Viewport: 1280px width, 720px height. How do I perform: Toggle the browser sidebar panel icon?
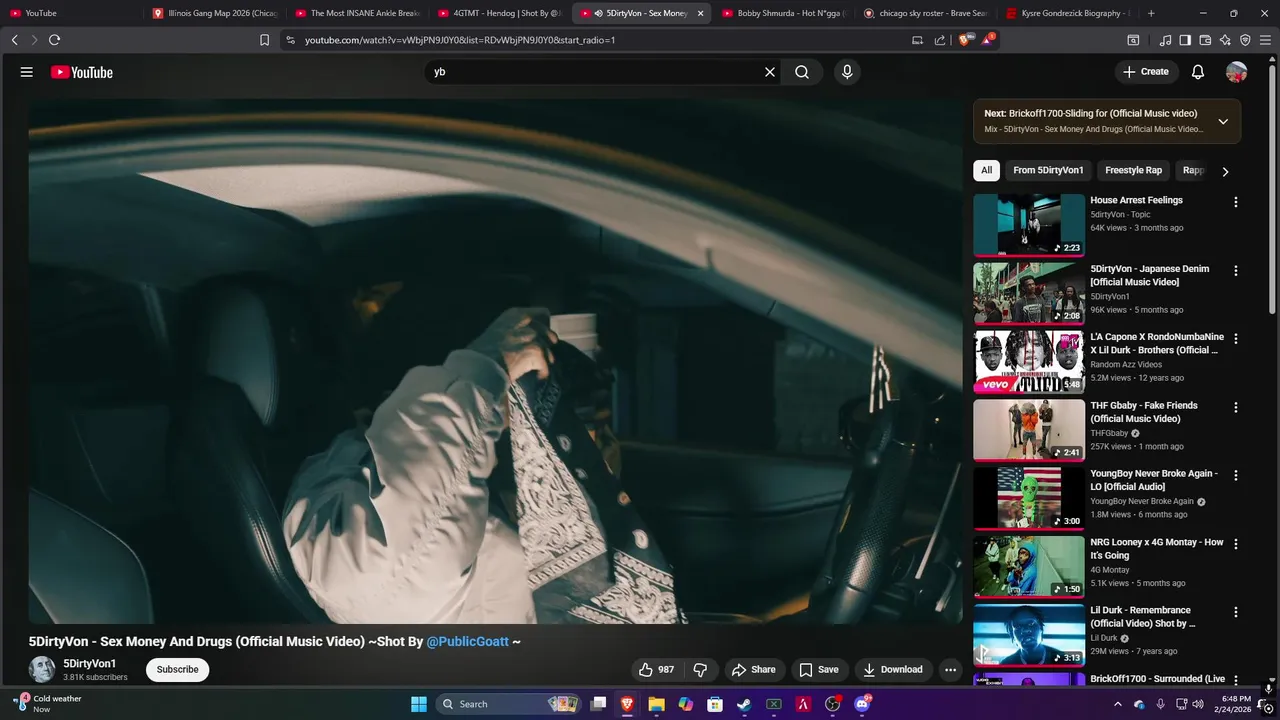tap(1185, 40)
